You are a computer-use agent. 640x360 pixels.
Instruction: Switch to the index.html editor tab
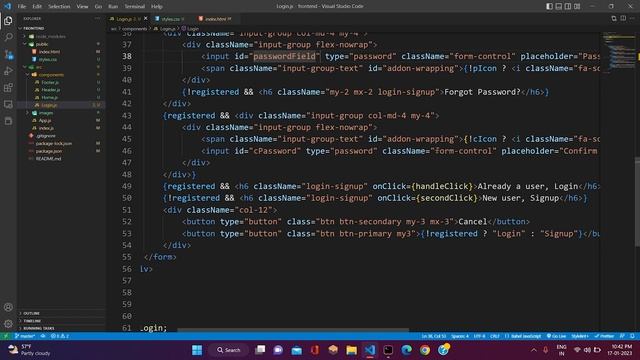216,19
